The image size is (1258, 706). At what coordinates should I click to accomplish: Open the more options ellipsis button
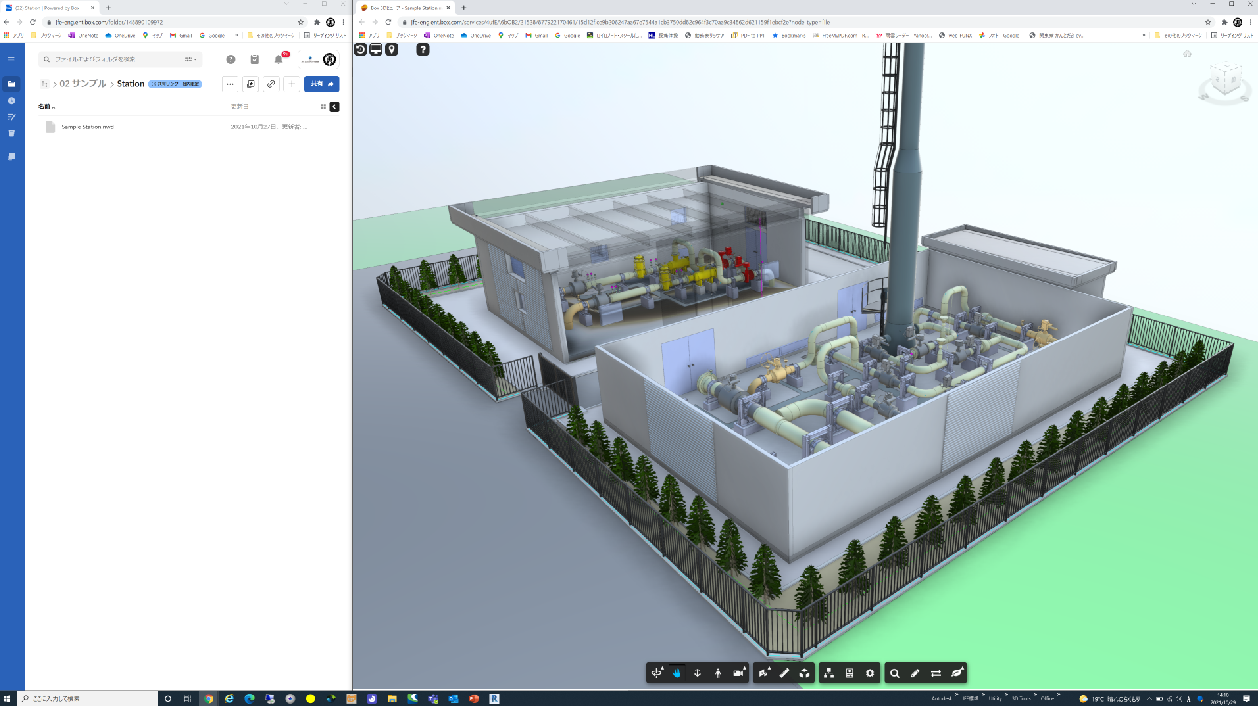point(230,84)
